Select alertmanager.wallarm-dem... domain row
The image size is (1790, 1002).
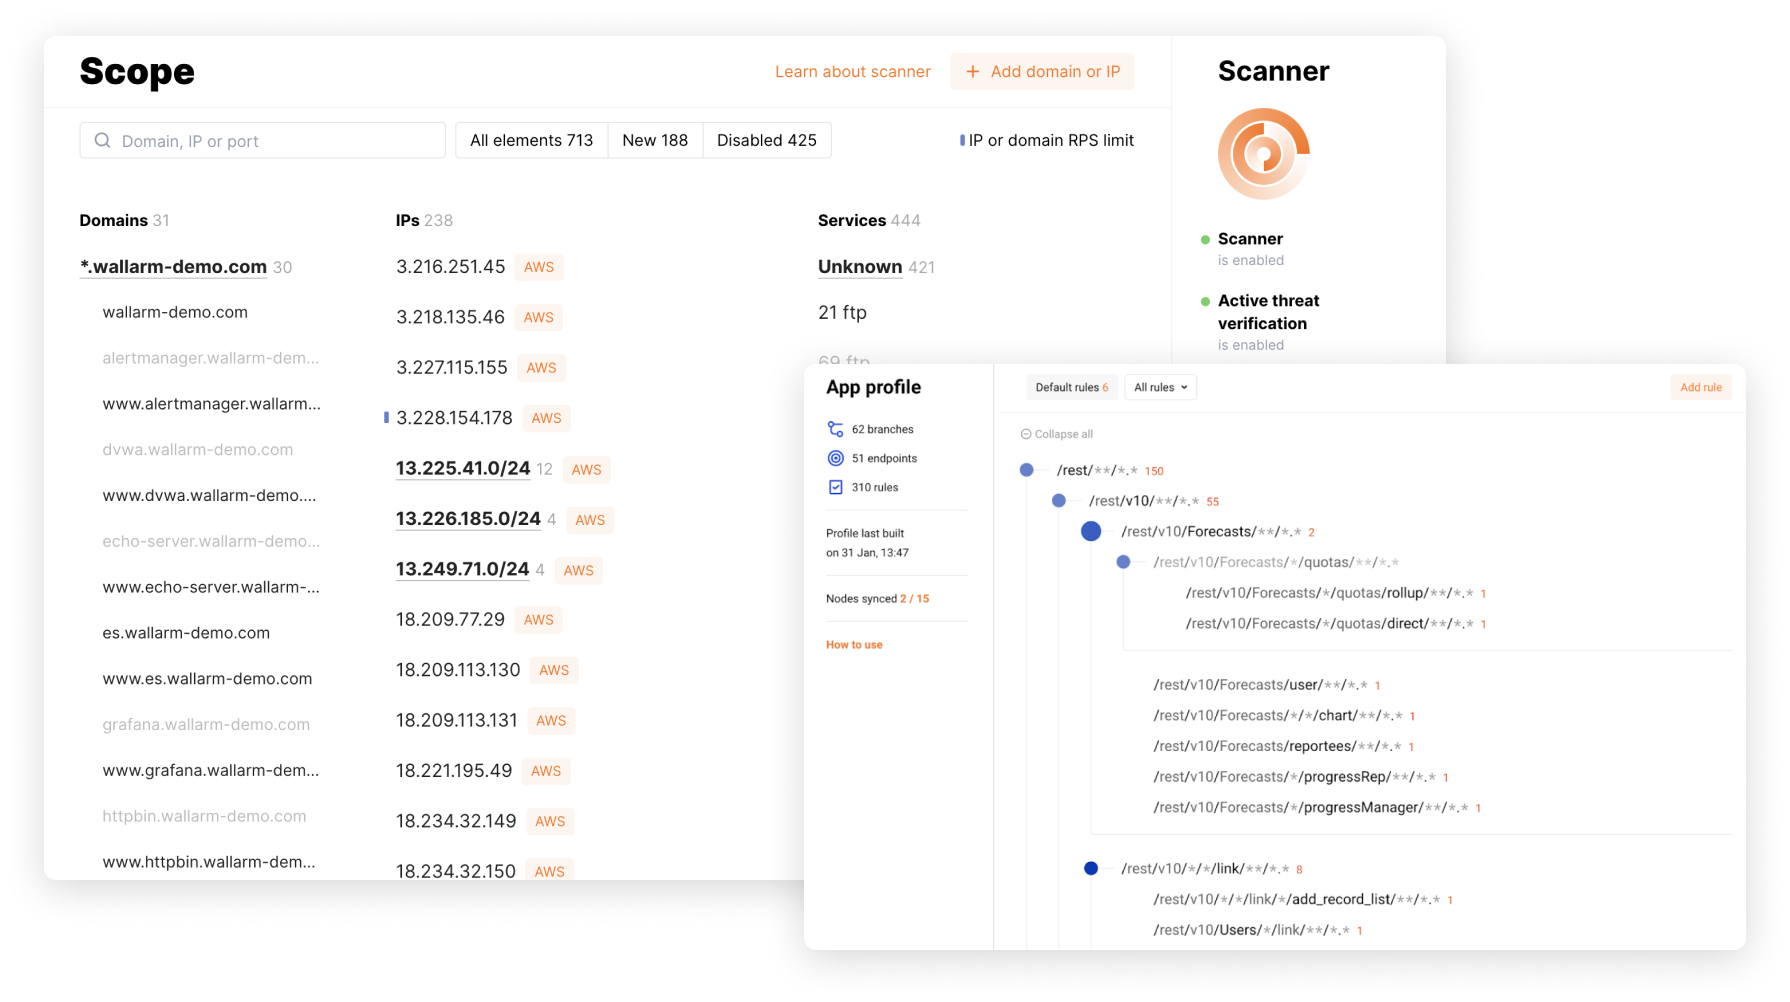pos(211,358)
